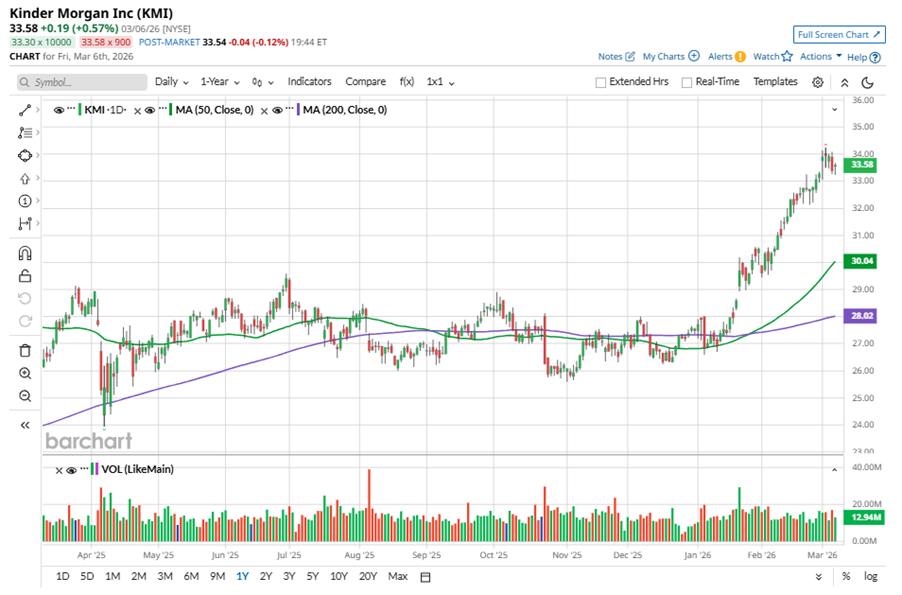Open the custom date range calendar
The width and height of the screenshot is (902, 595).
(426, 577)
